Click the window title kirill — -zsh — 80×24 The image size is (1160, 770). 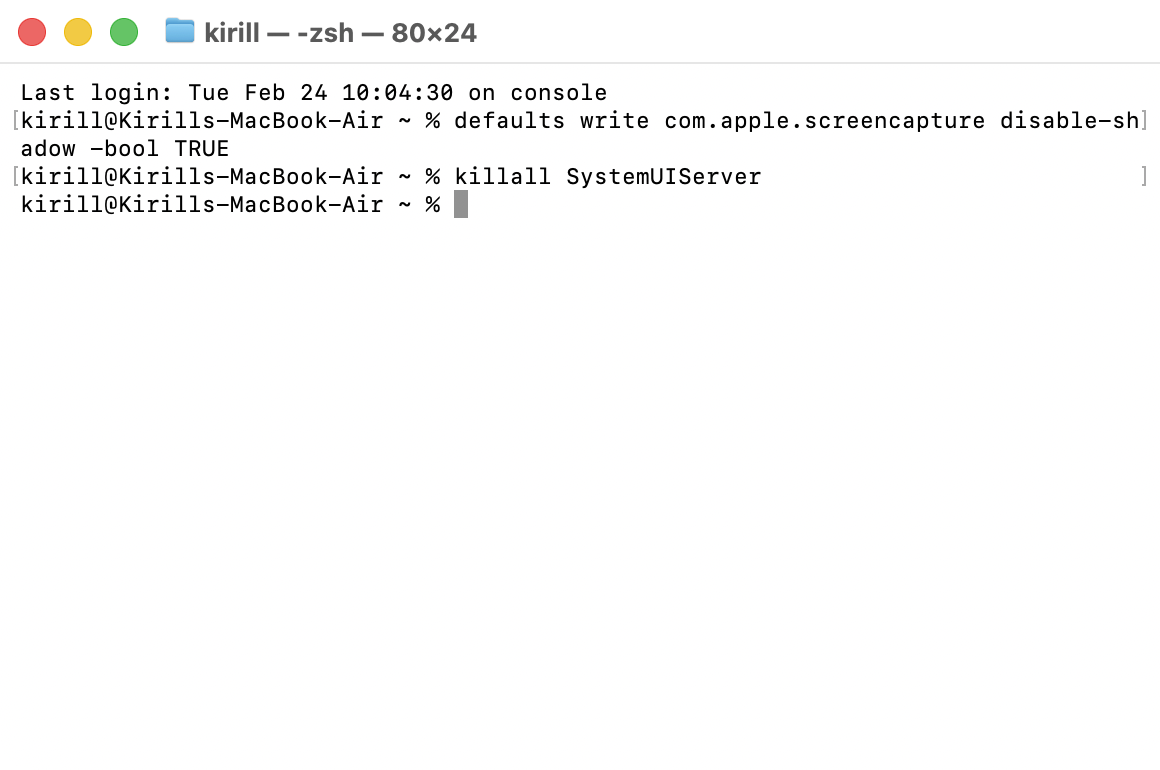pos(340,31)
